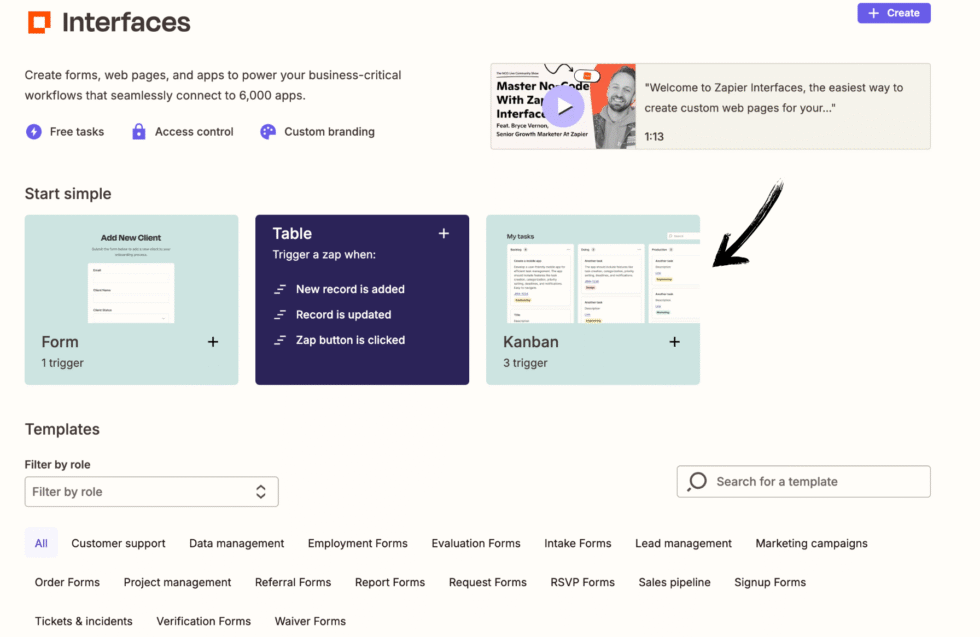The image size is (980, 637).
Task: Play the Master No-Code video
Action: pyautogui.click(x=563, y=106)
